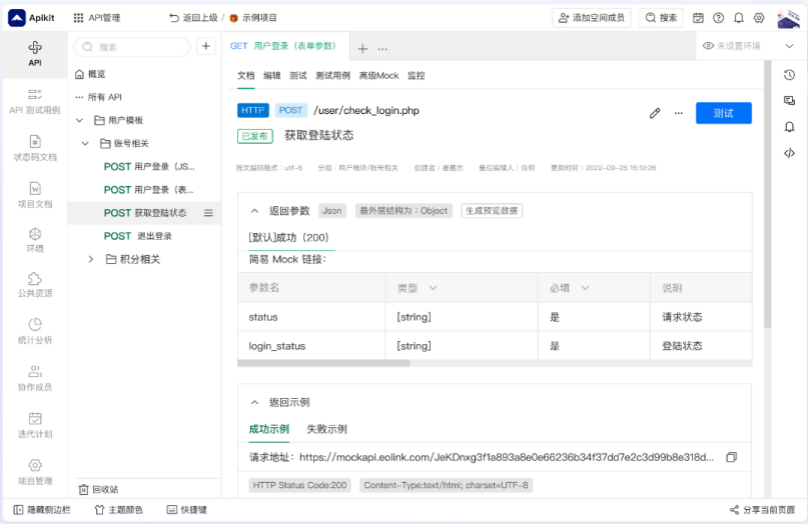Click the API search input field
The width and height of the screenshot is (810, 526).
(x=132, y=47)
